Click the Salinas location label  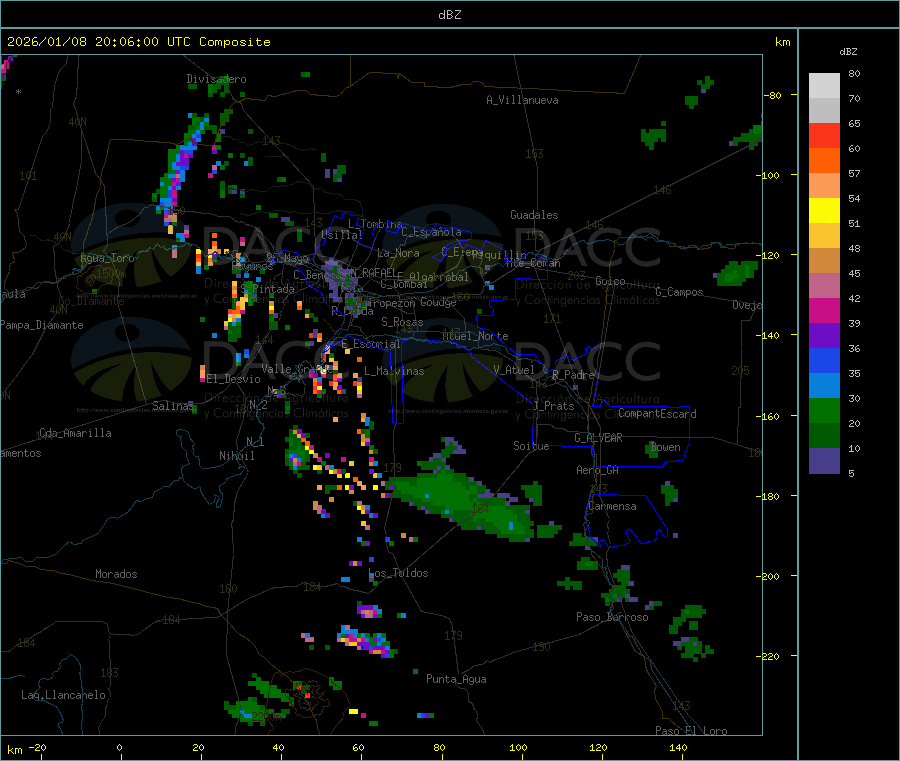(173, 406)
